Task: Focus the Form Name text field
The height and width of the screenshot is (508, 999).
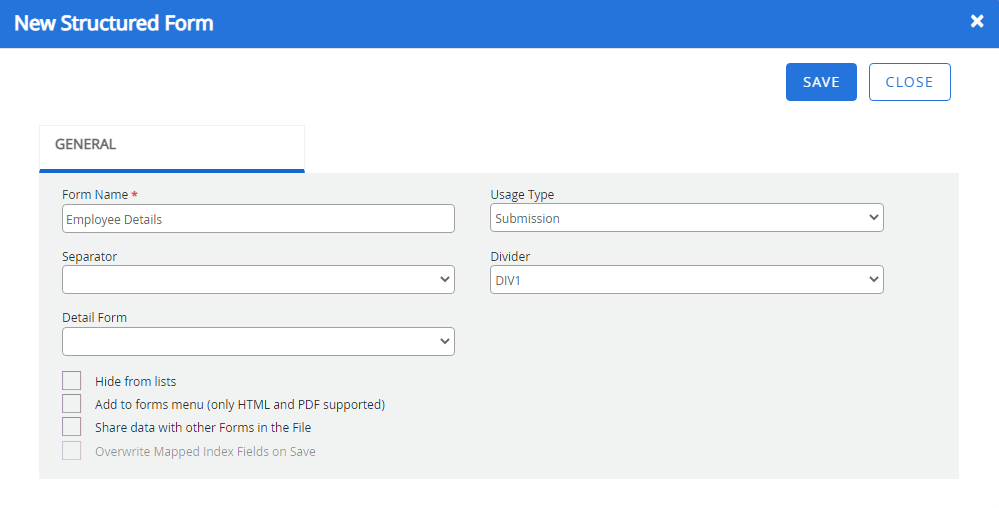Action: pos(258,219)
